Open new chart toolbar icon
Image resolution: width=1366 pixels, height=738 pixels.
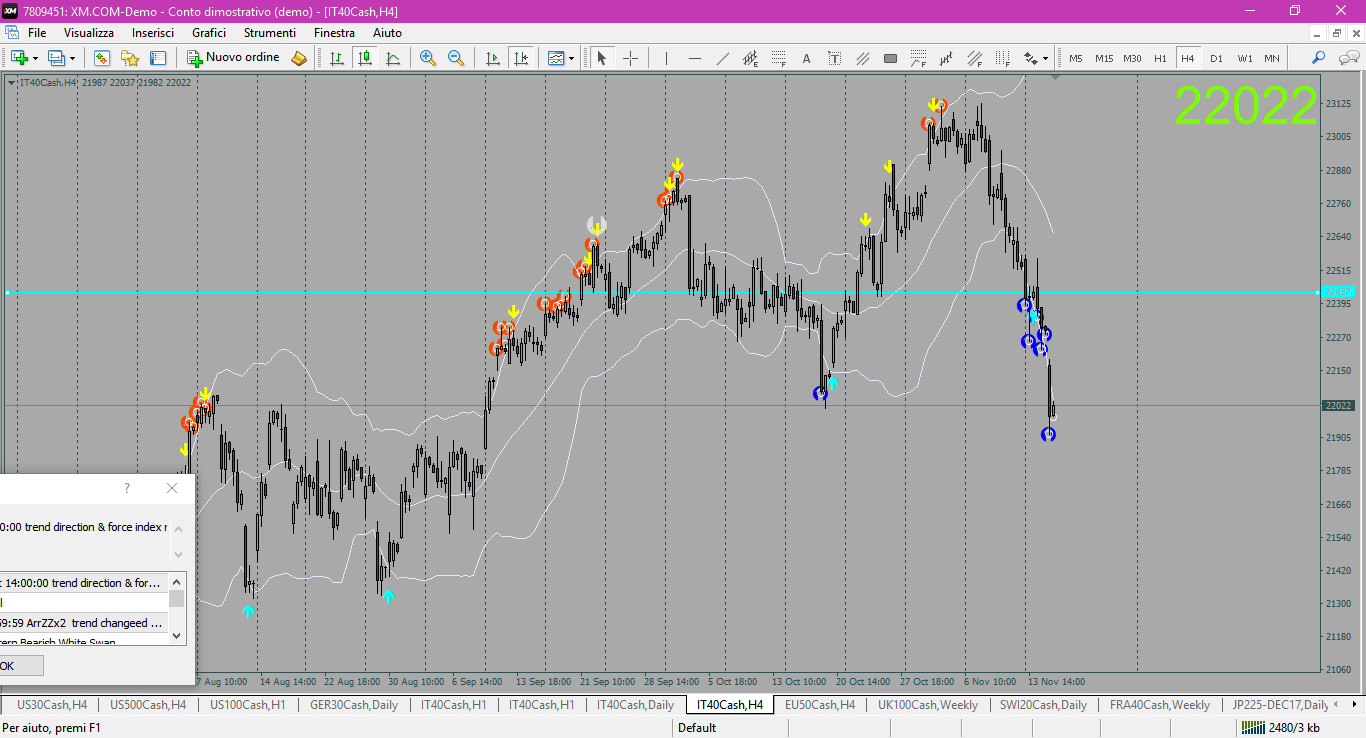click(18, 58)
